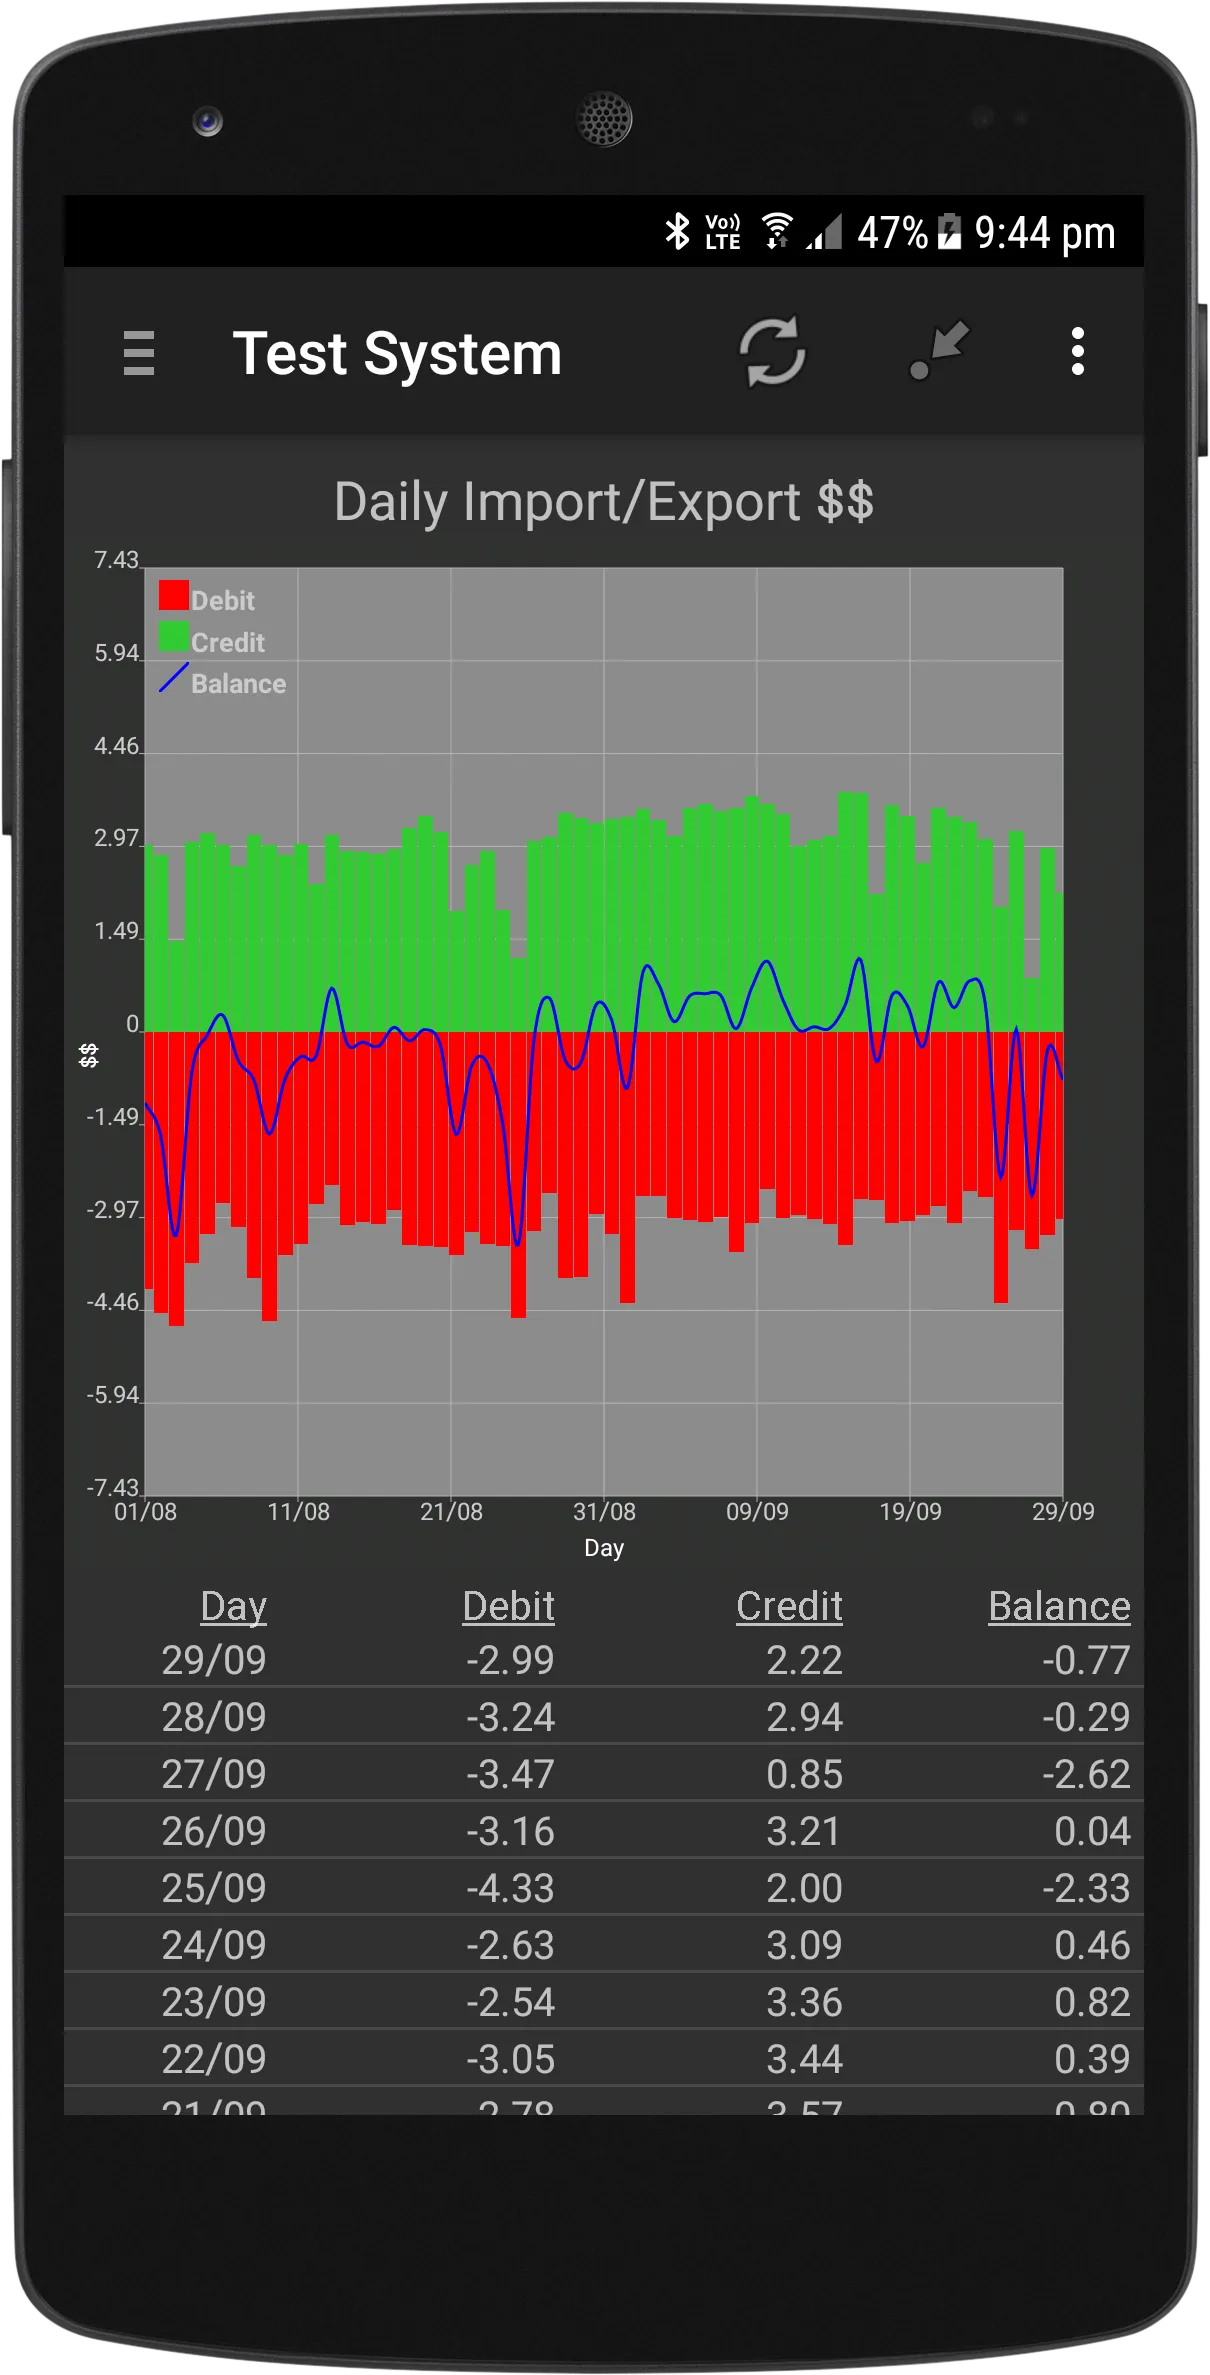Screen dimensions: 1210x2375
Task: Tap the Wi-Fi status icon
Action: click(x=777, y=231)
